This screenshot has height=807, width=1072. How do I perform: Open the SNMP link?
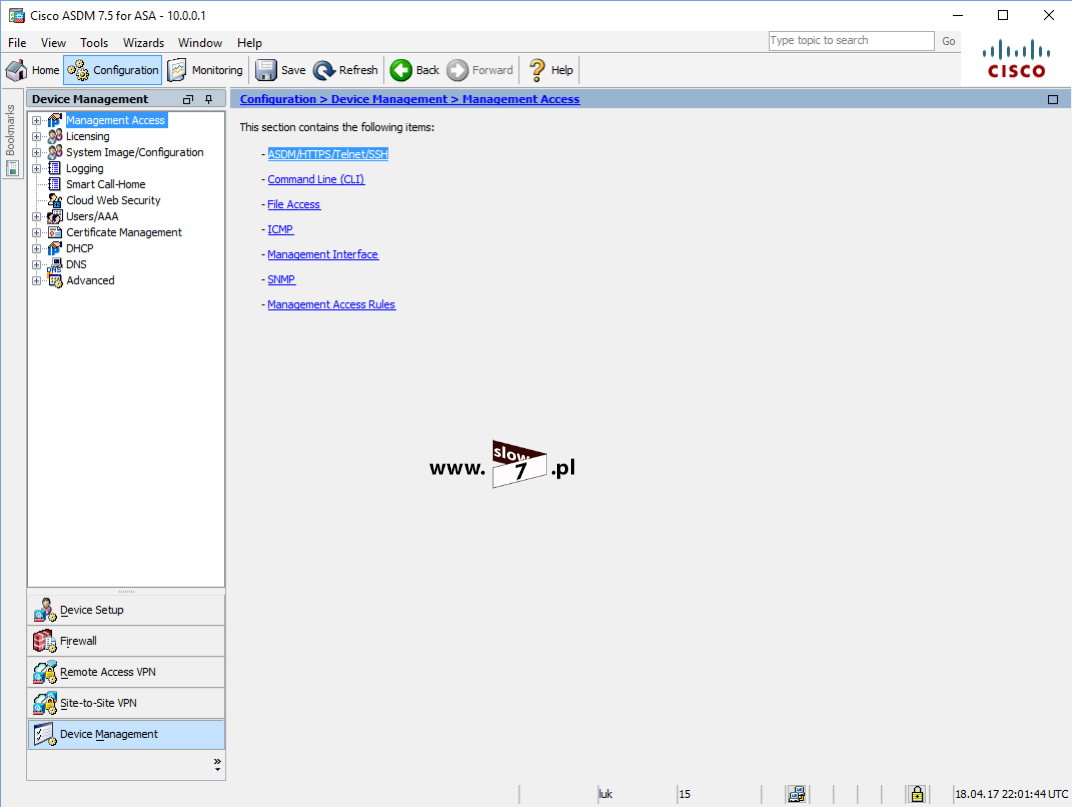[x=281, y=280]
